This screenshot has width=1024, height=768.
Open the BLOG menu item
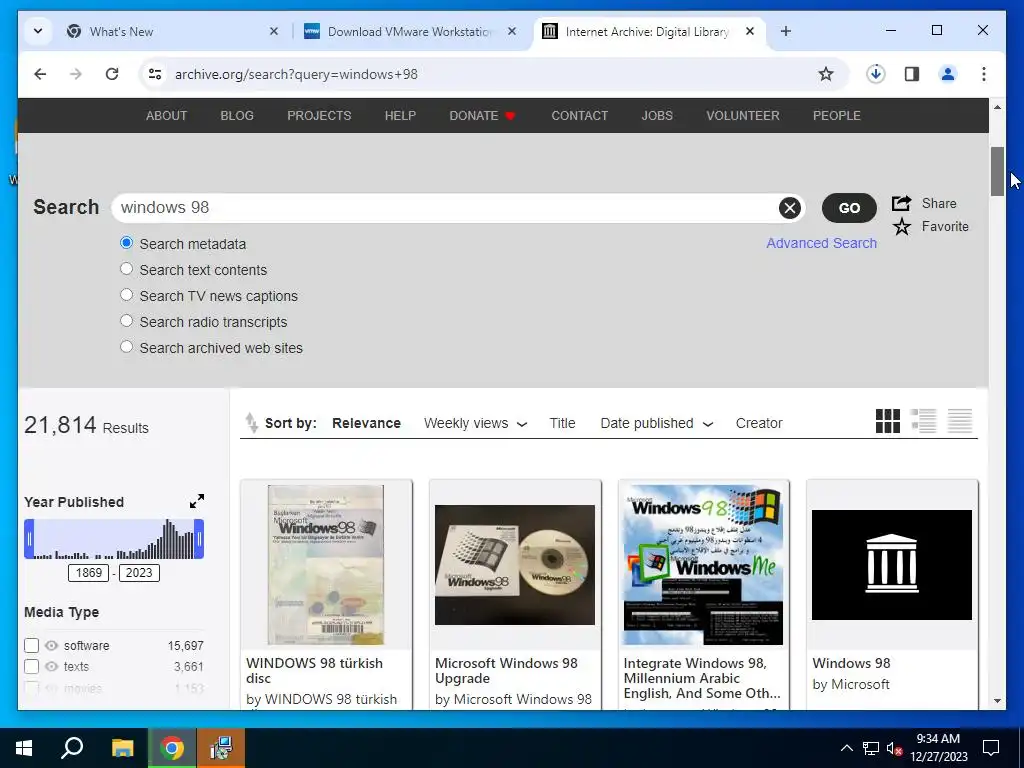[237, 116]
